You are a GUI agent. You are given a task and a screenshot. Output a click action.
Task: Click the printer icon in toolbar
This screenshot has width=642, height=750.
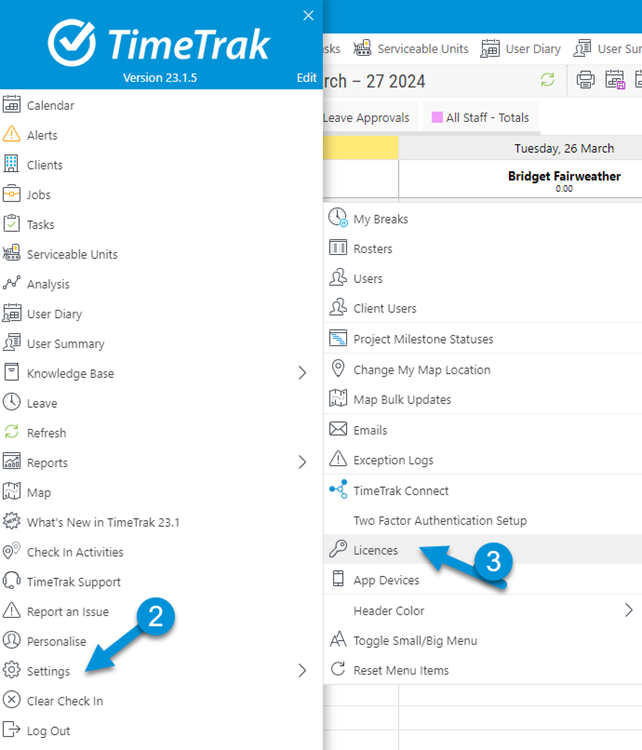pos(586,80)
